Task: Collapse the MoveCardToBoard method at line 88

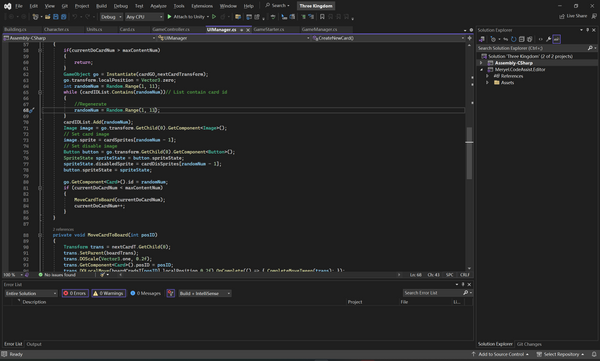Action: coord(40,235)
